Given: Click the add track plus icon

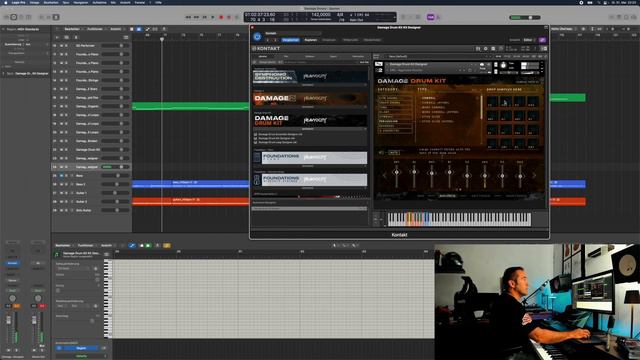Looking at the screenshot, I should tap(57, 37).
